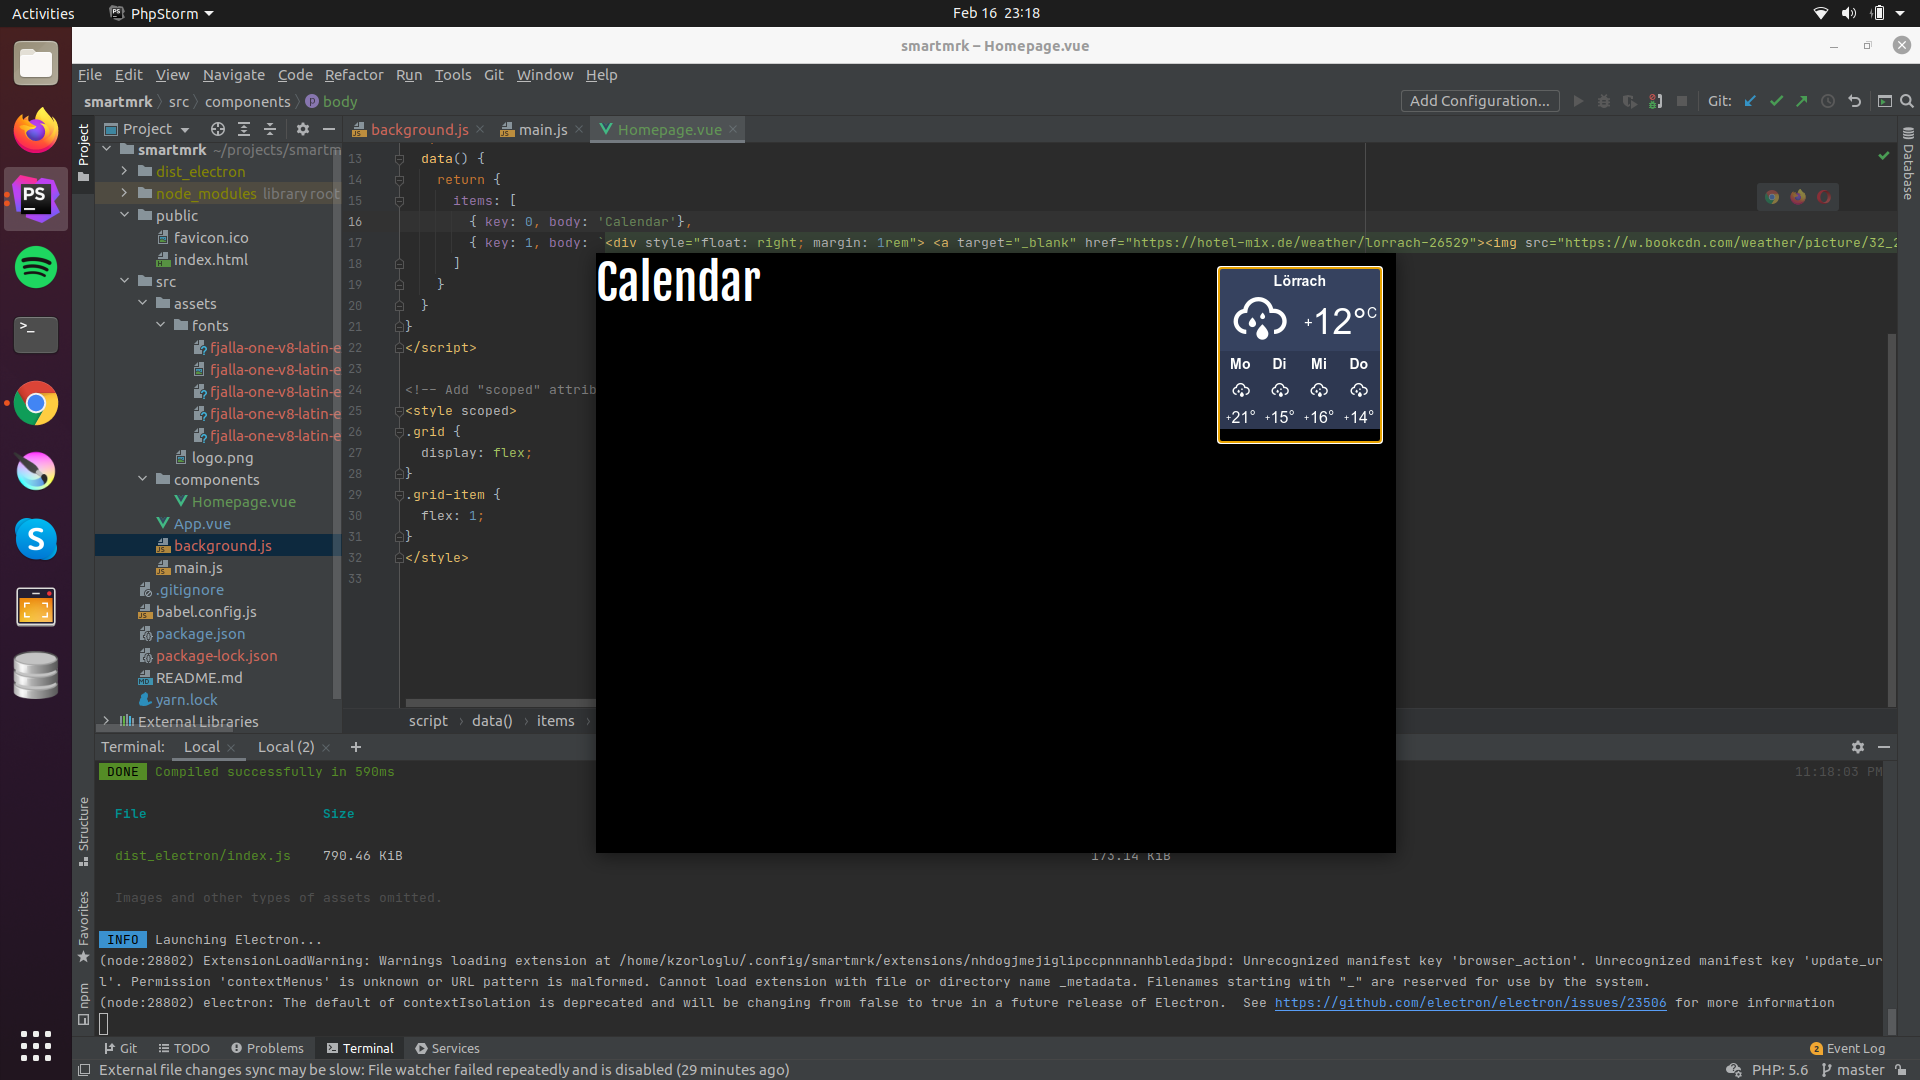This screenshot has width=1920, height=1080.
Task: Toggle the Favorites tool window side tab
Action: click(84, 927)
